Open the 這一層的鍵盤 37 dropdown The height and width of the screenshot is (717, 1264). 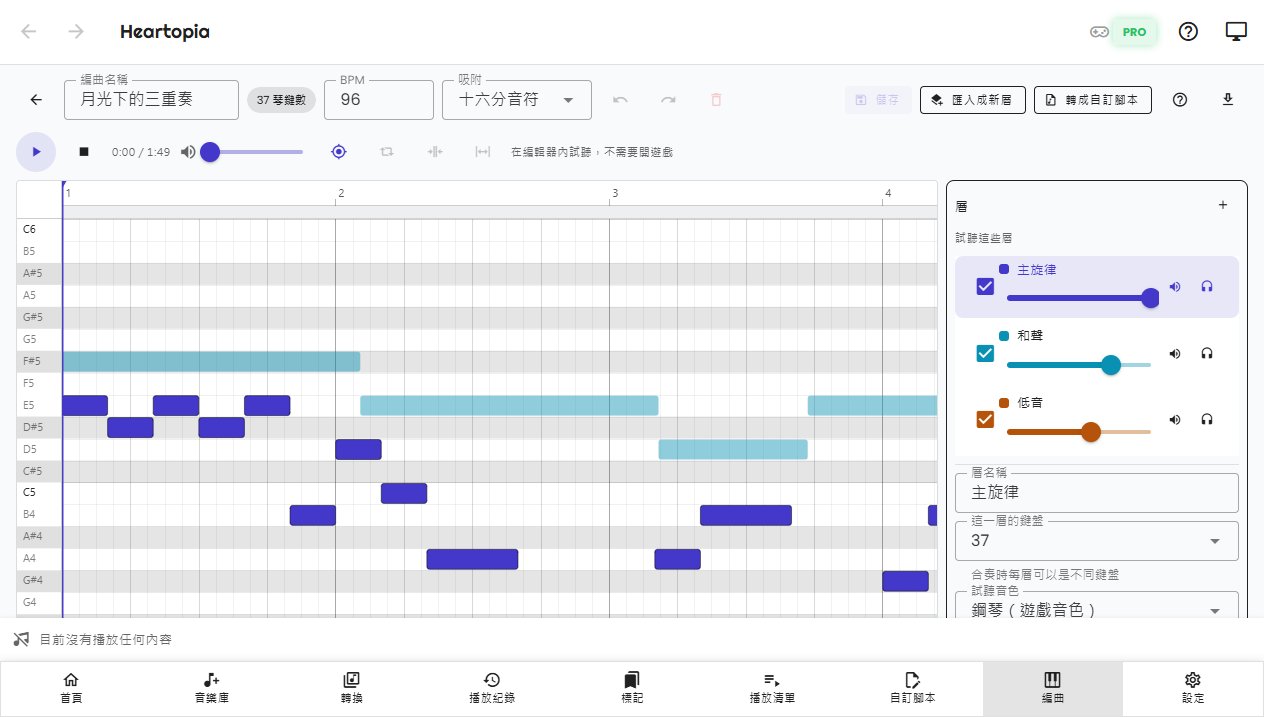pyautogui.click(x=1097, y=541)
